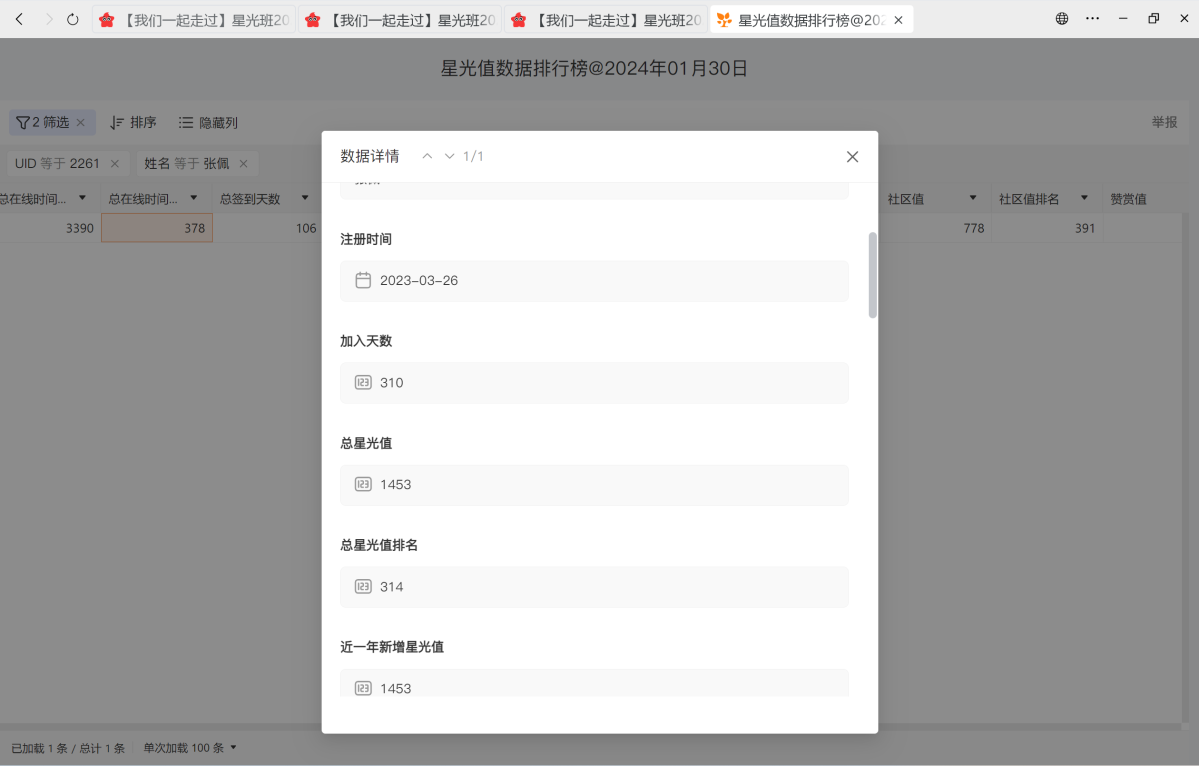Screen dimensions: 1199x766
Task: Reload the page with refresh icon
Action: click(x=73, y=19)
